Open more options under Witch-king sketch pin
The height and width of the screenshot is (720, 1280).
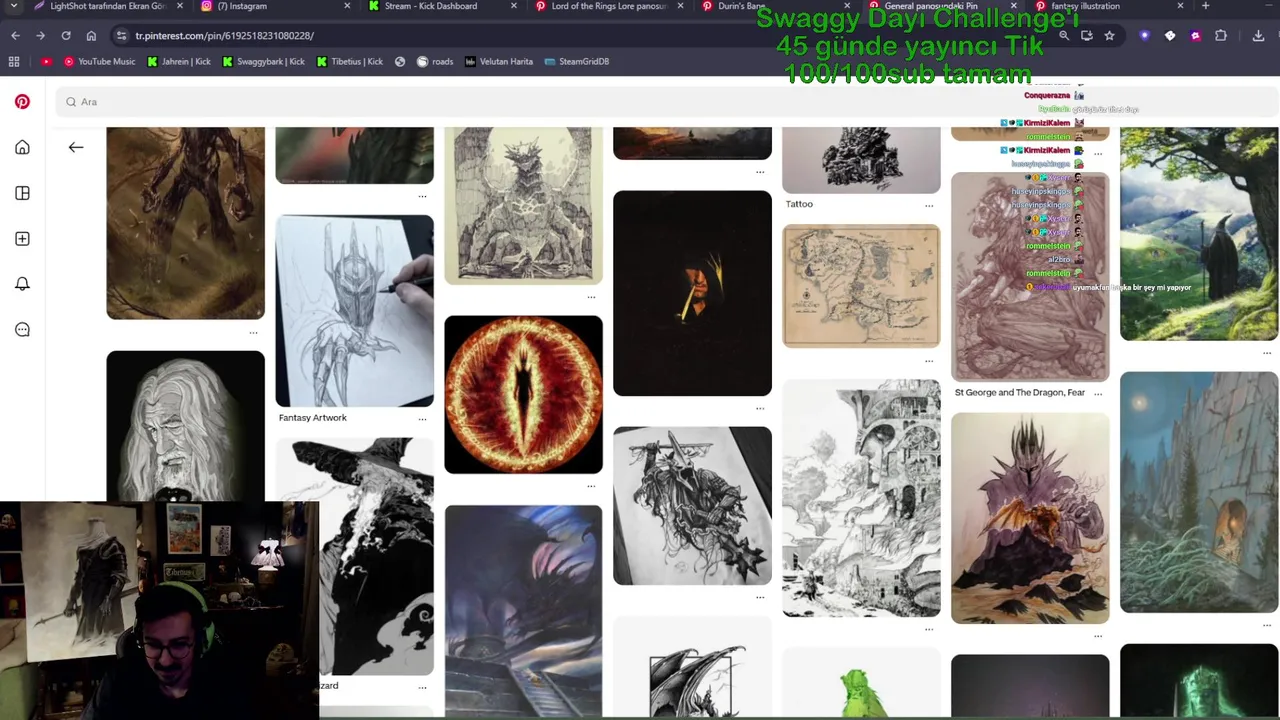pyautogui.click(x=760, y=597)
